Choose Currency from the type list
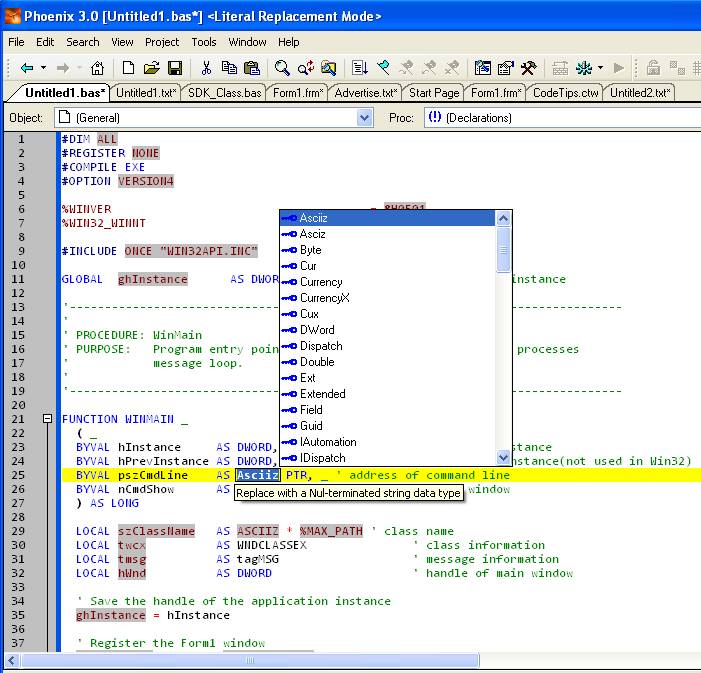Viewport: 701px width, 673px height. pos(387,282)
